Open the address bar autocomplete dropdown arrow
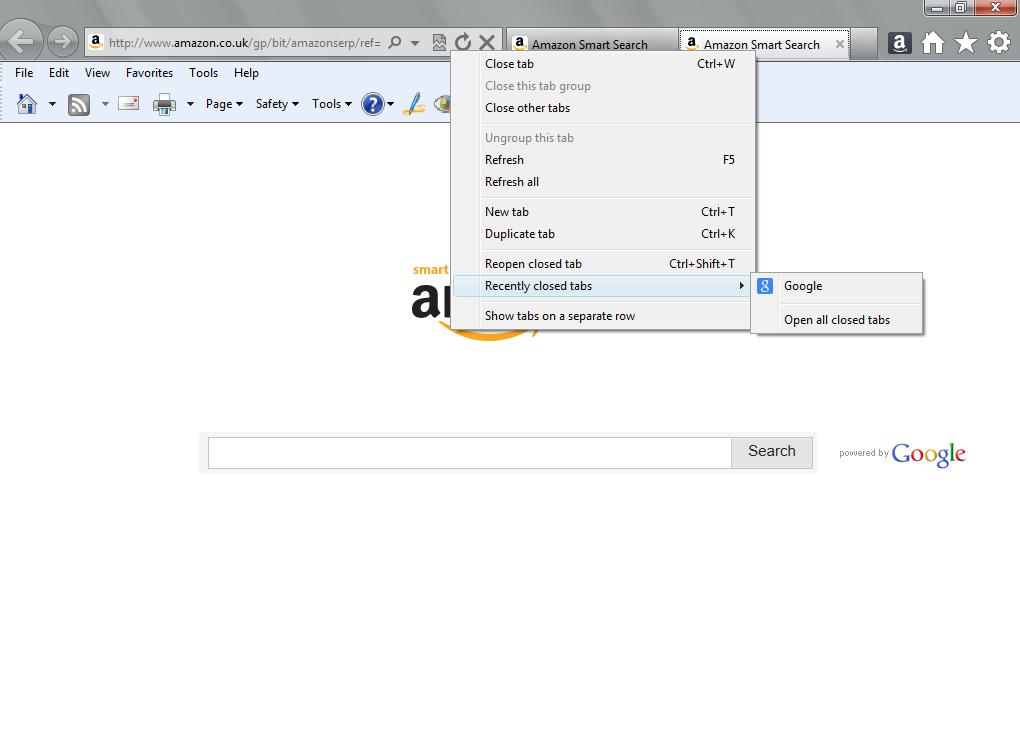The height and width of the screenshot is (731, 1020). (414, 44)
